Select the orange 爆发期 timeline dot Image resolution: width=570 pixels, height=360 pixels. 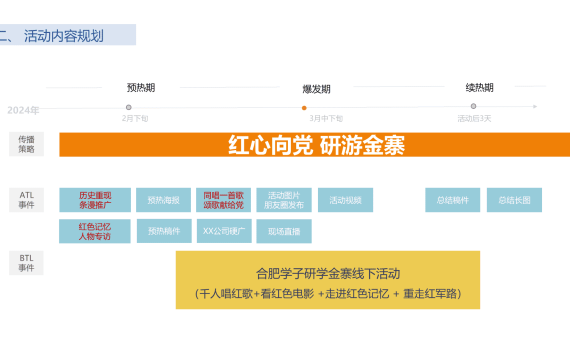[x=304, y=108]
